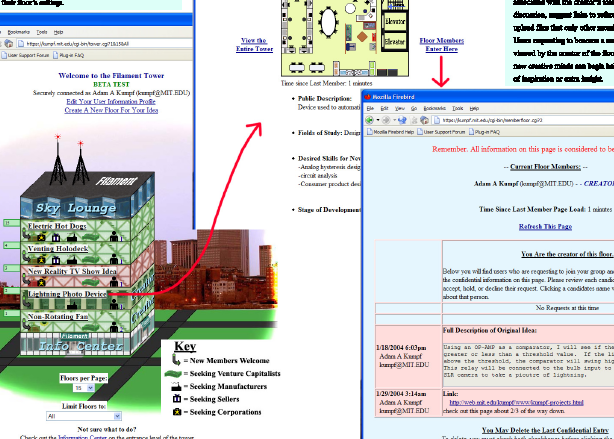This screenshot has height=439, width=614.
Task: Click page icon in Firebird member floor address bar
Action: click(437, 120)
